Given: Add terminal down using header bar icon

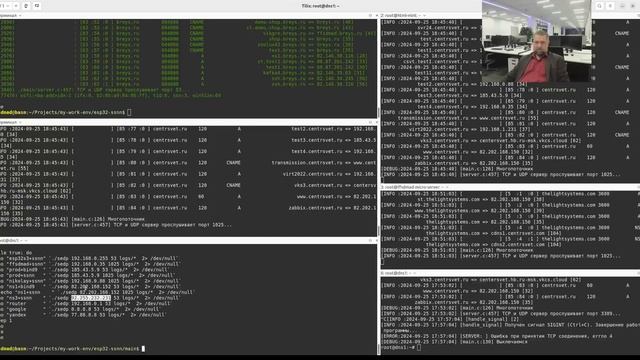Looking at the screenshot, I should [x=37, y=6].
